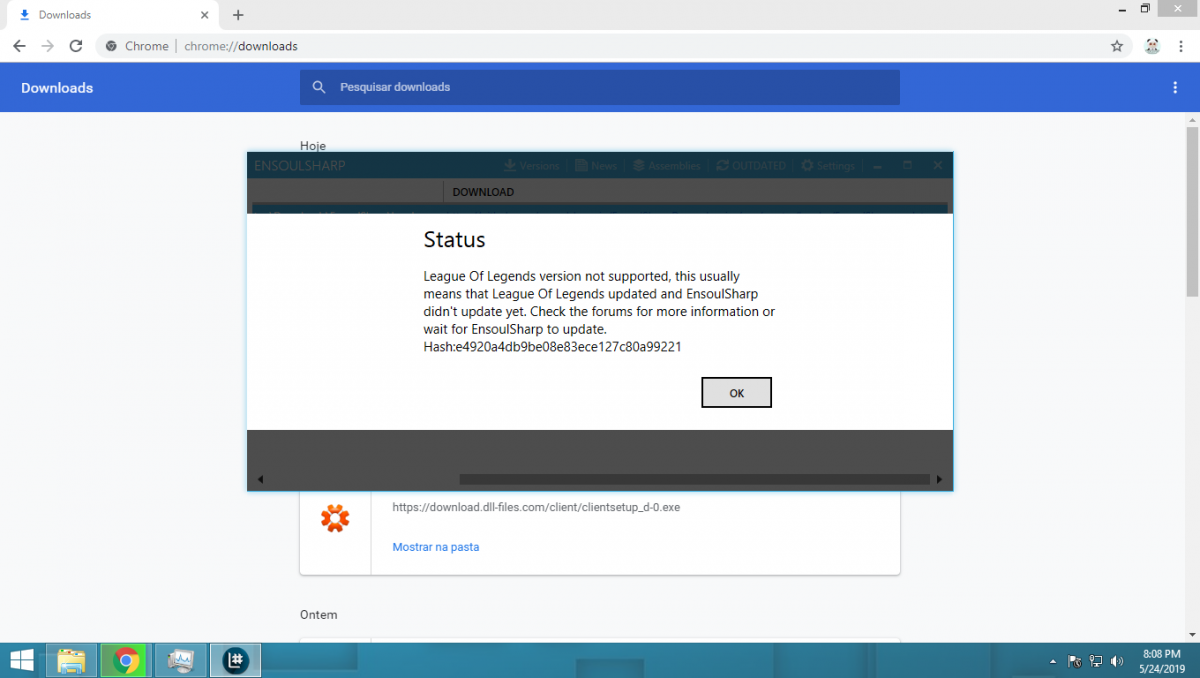Click the Hash line in the Status dialog
Viewport: 1200px width, 678px height.
point(552,347)
